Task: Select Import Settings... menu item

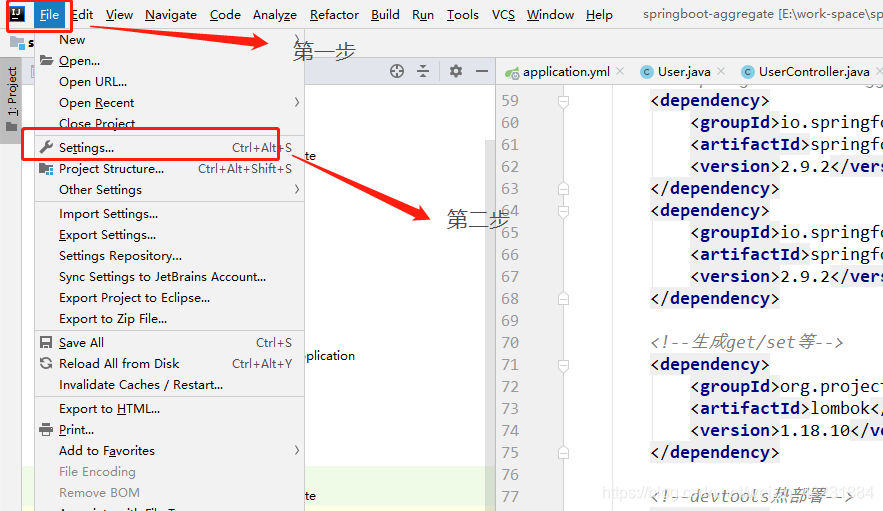Action: [170, 214]
